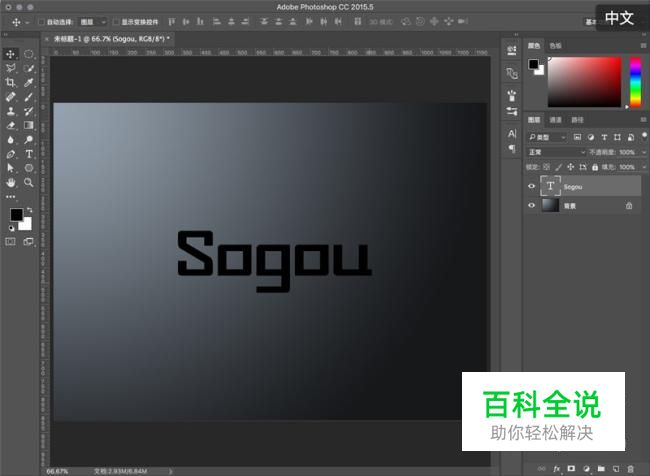Screen dimensions: 650x476
Task: Open the Paragraph panel icon
Action: (x=512, y=148)
